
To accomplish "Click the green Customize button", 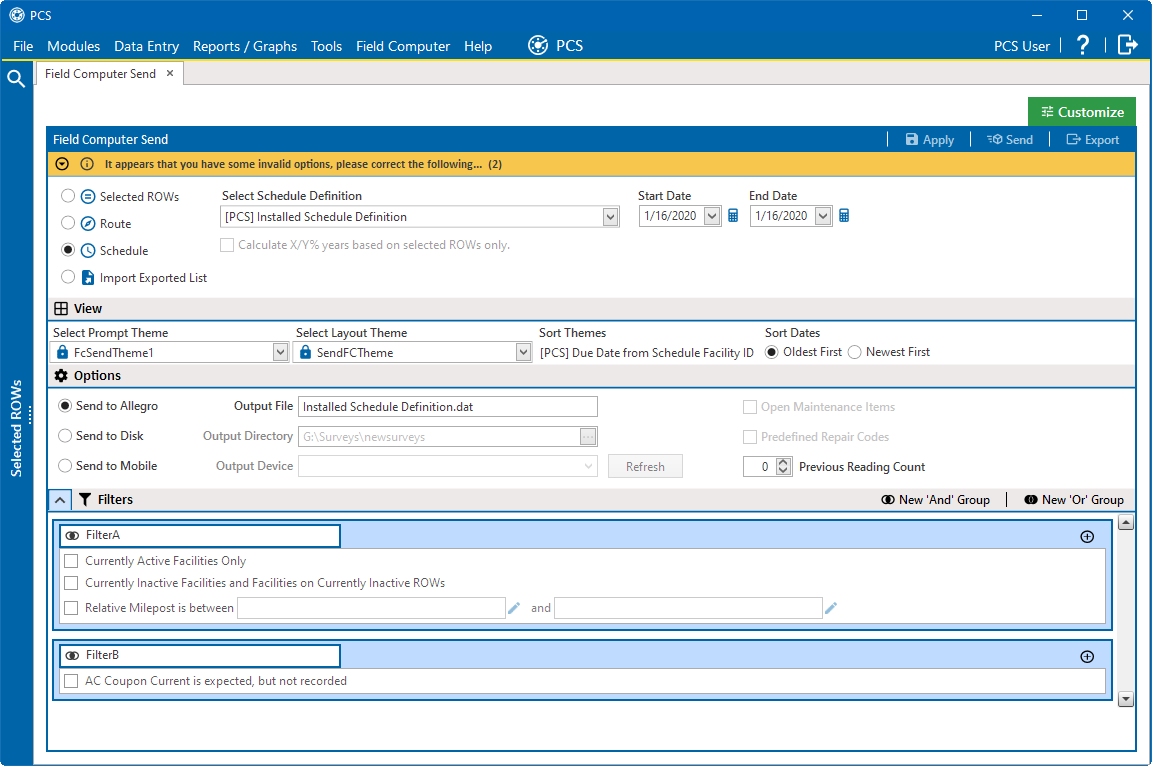I will click(1081, 112).
